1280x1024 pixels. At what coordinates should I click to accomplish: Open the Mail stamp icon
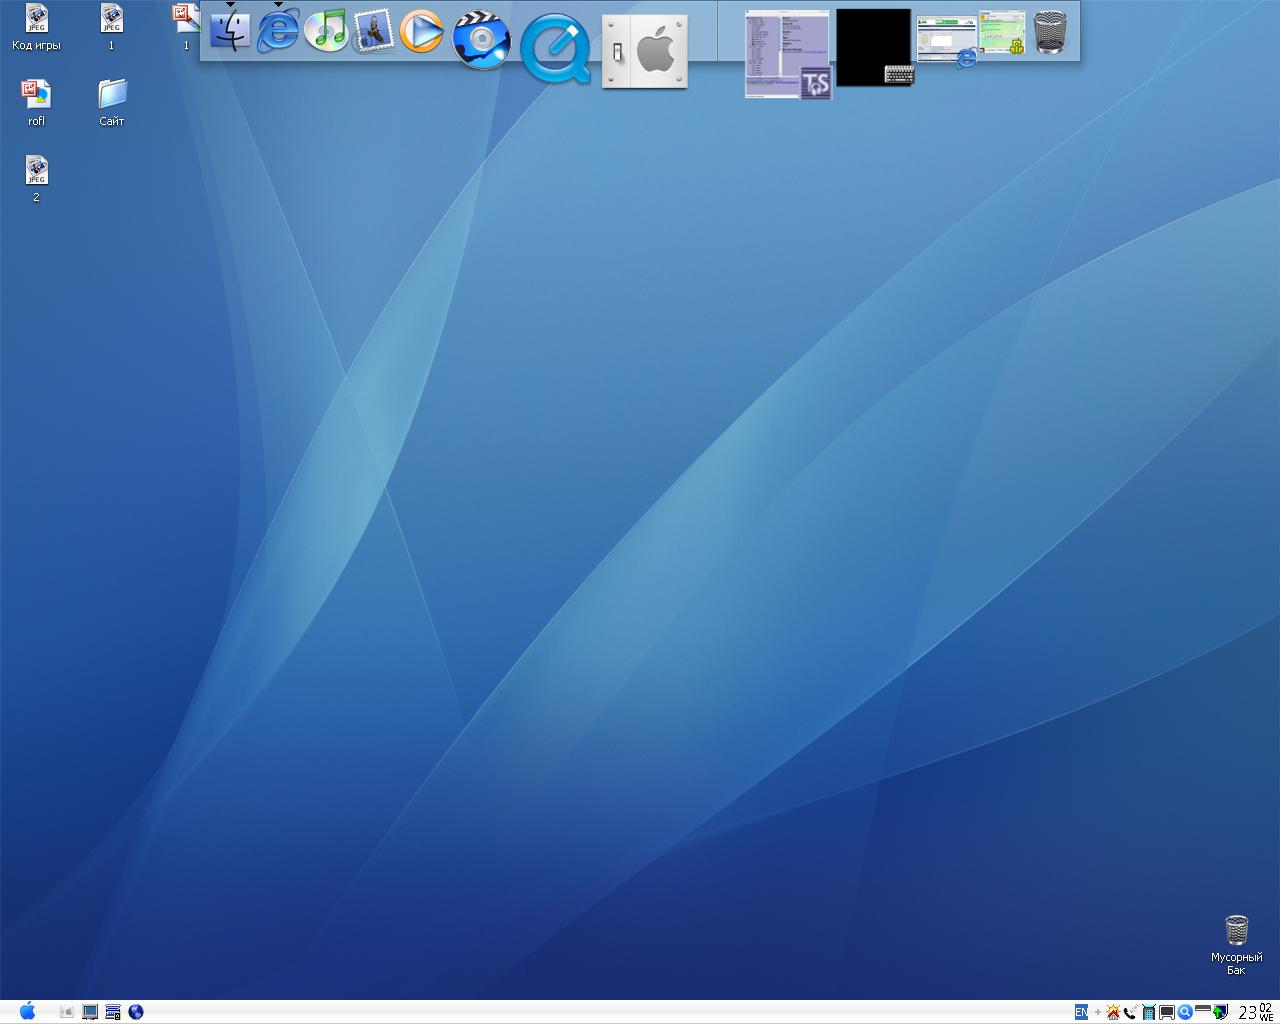pos(372,32)
